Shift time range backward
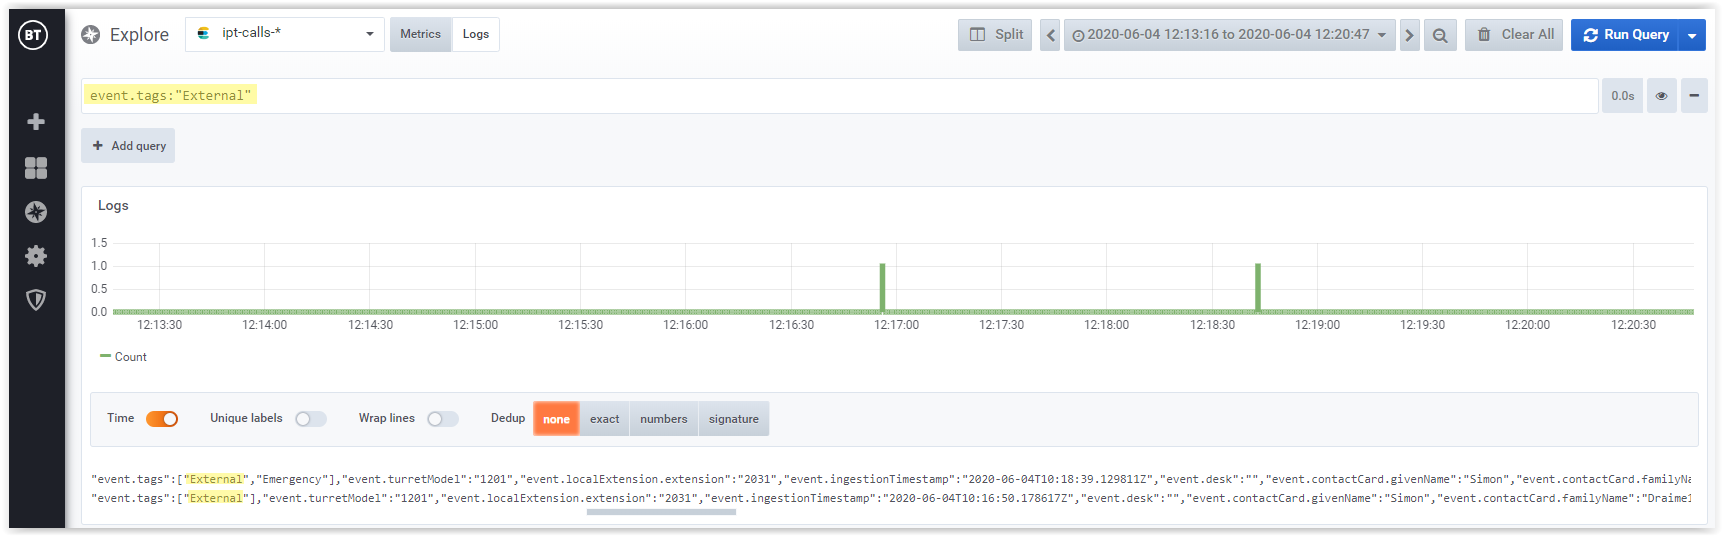Image resolution: width=1723 pixels, height=536 pixels. tap(1050, 35)
